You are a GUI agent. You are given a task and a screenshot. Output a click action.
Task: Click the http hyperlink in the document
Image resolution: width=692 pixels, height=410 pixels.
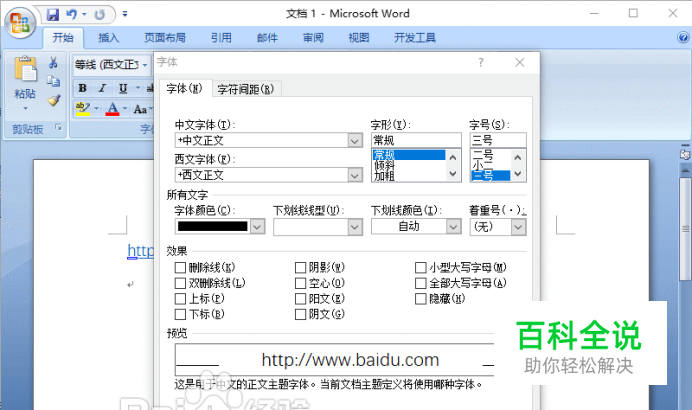(x=140, y=251)
